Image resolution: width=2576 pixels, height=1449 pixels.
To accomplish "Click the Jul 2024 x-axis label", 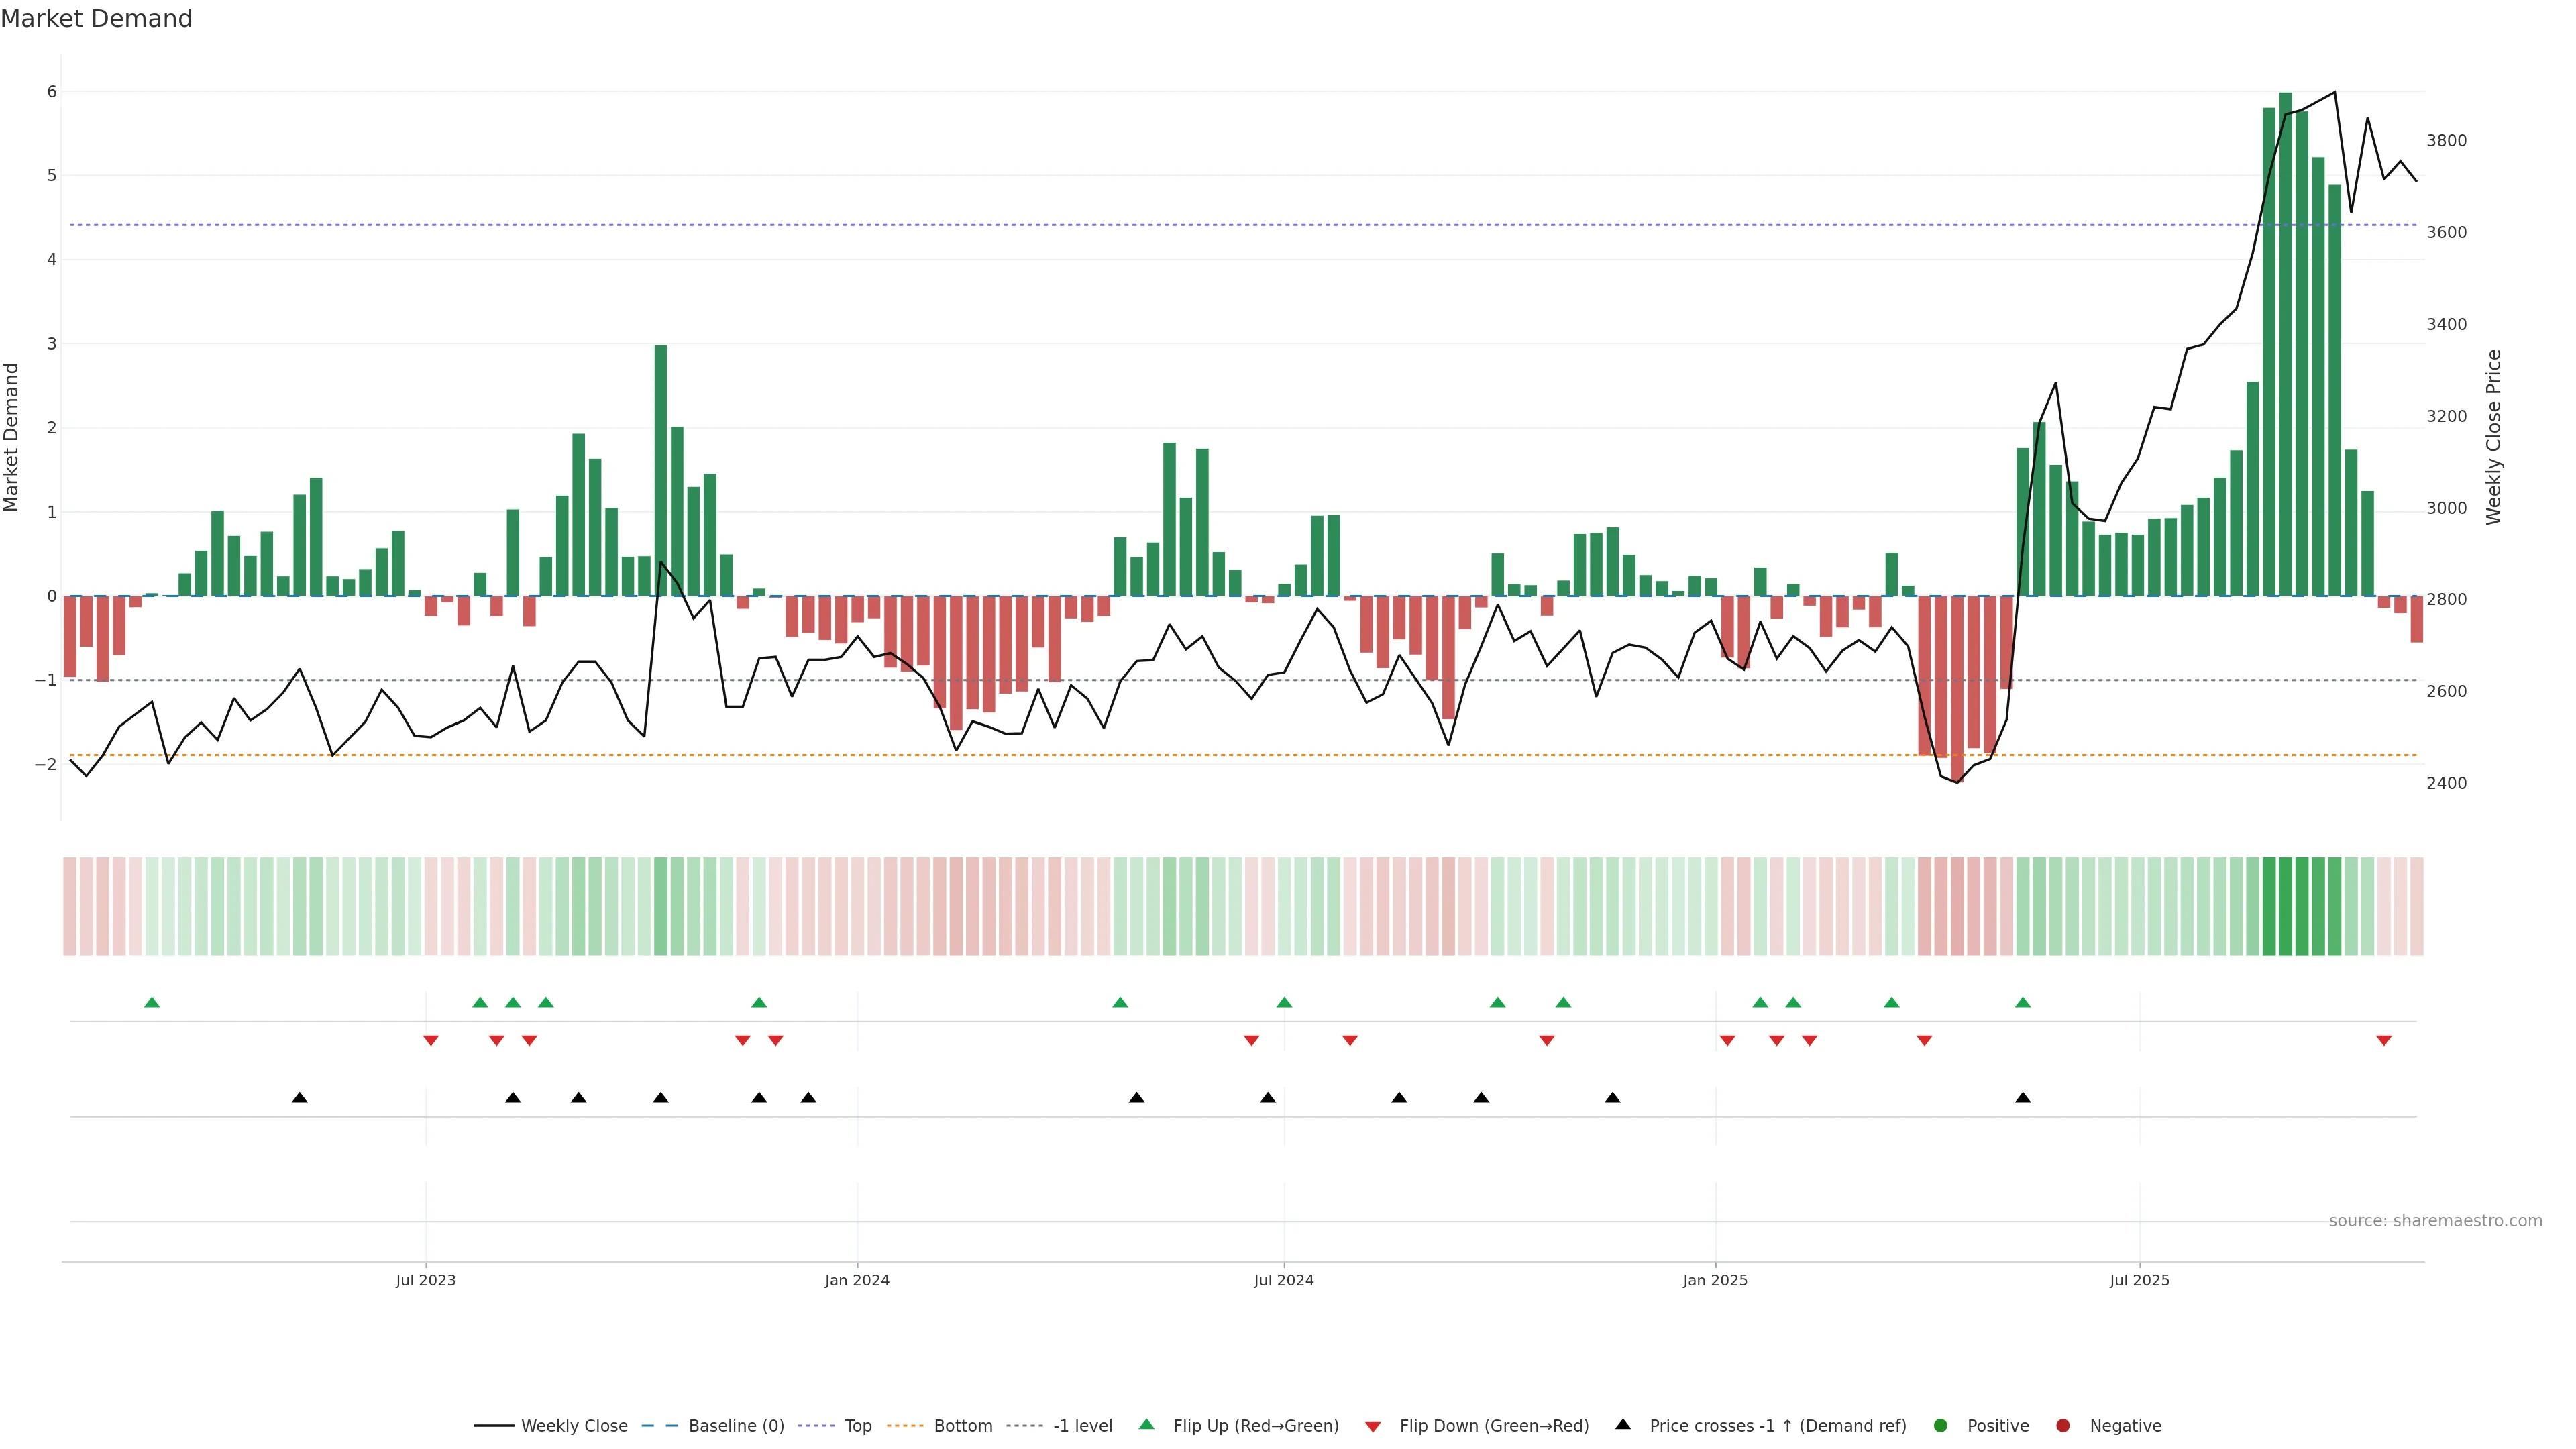I will point(1284,1280).
